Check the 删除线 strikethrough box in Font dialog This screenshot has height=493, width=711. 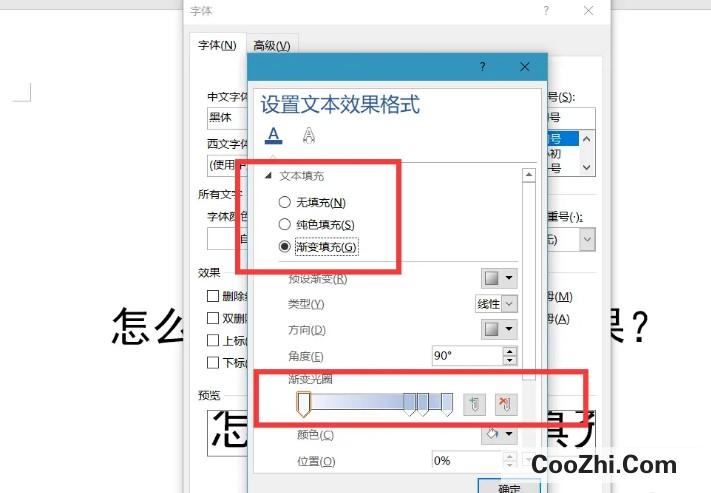click(x=213, y=296)
